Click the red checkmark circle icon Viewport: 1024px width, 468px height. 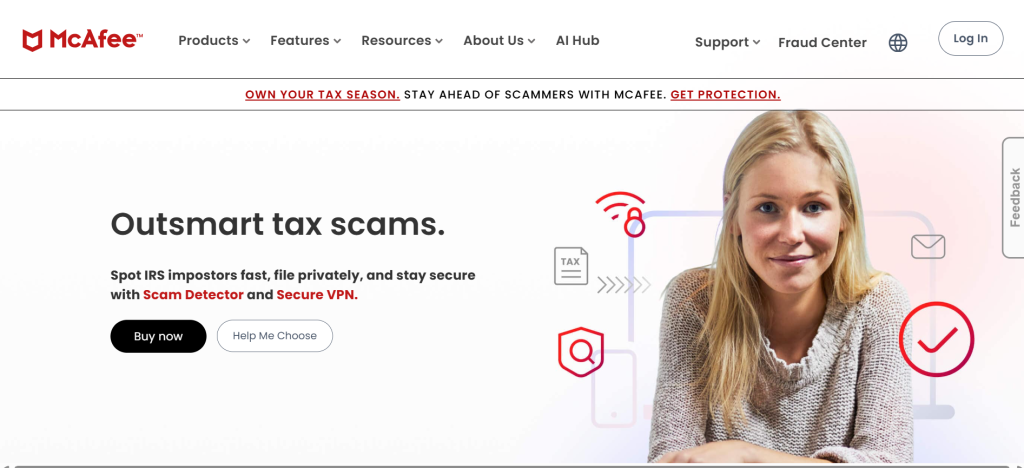(936, 339)
